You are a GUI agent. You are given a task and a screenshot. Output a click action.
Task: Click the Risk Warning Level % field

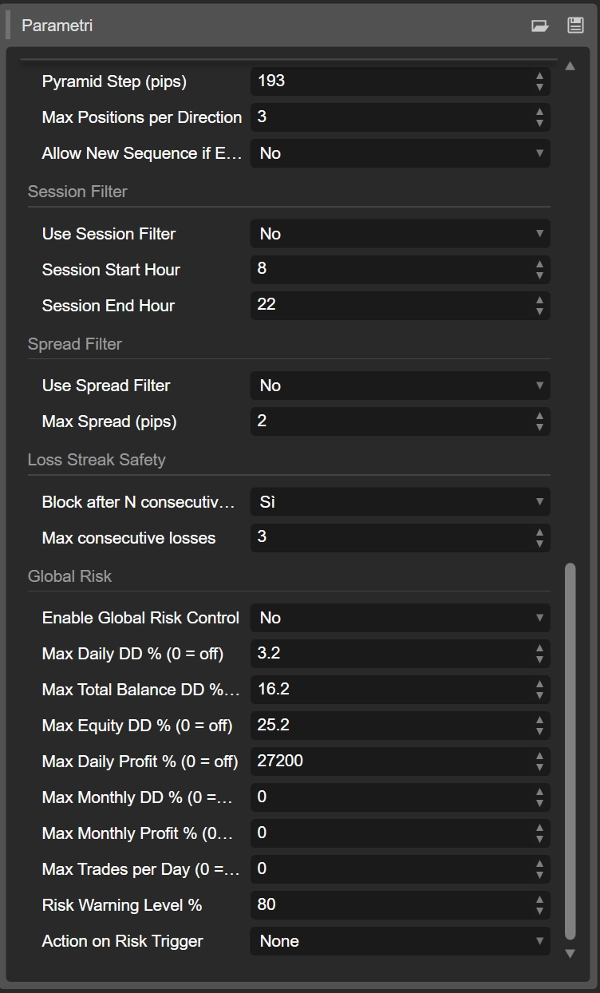tap(390, 905)
